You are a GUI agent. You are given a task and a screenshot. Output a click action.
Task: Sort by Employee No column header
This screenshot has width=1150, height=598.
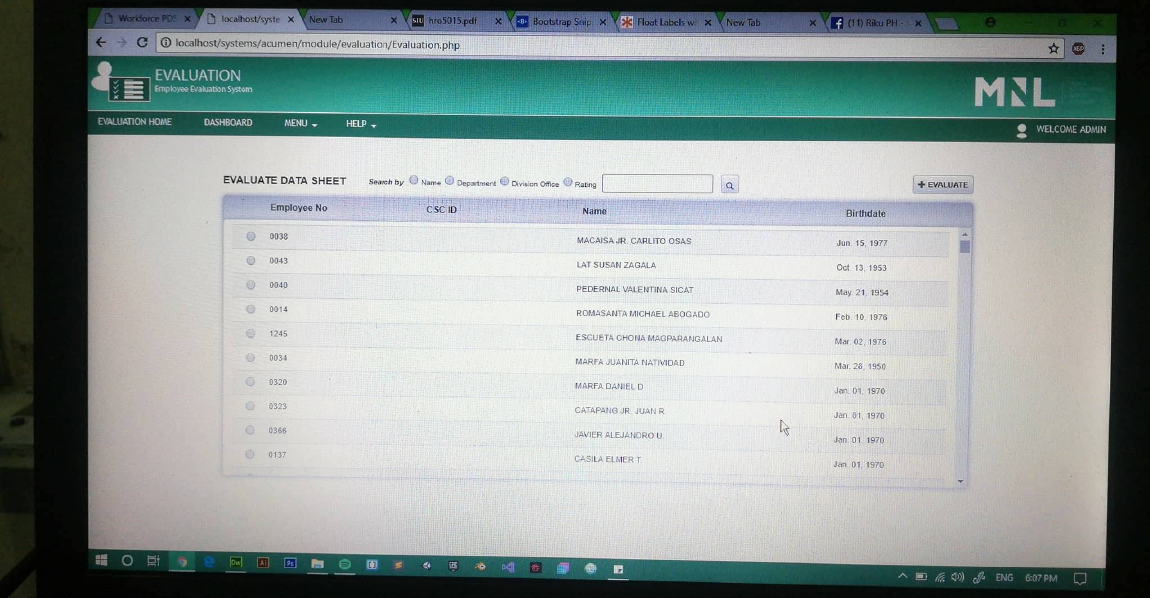click(x=299, y=208)
